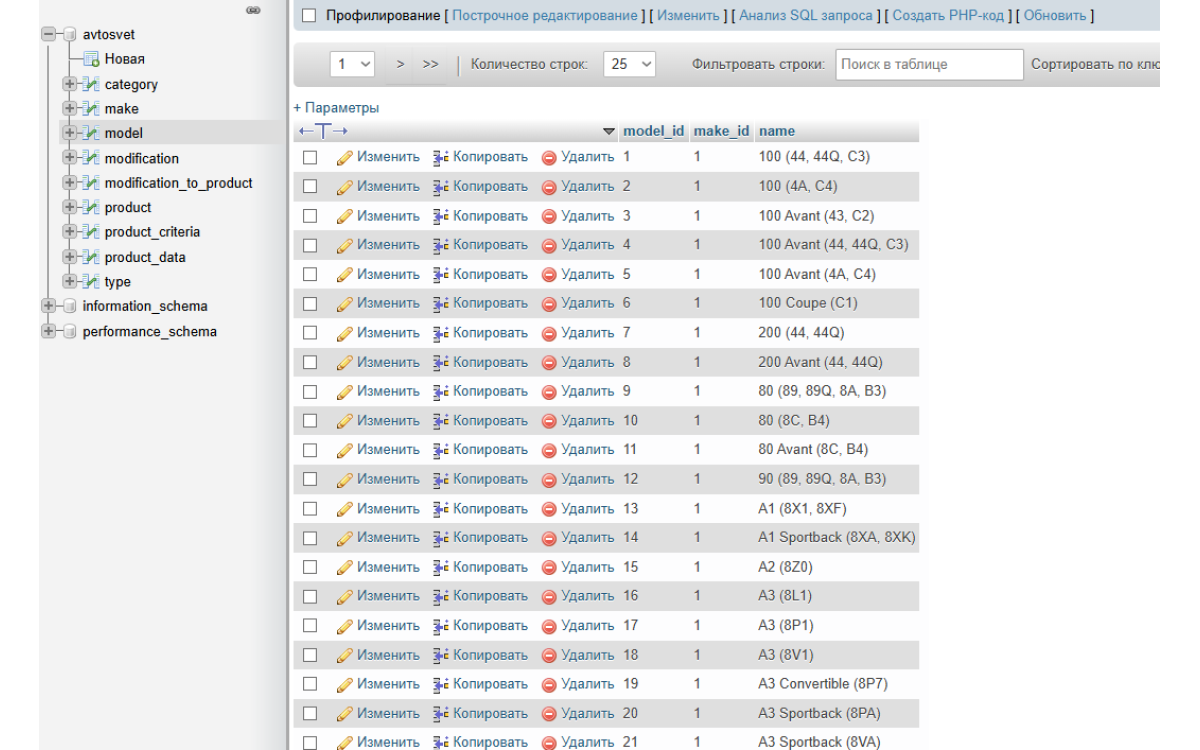This screenshot has width=1200, height=750.
Task: Tick the checkbox for row 7
Action: tap(310, 333)
